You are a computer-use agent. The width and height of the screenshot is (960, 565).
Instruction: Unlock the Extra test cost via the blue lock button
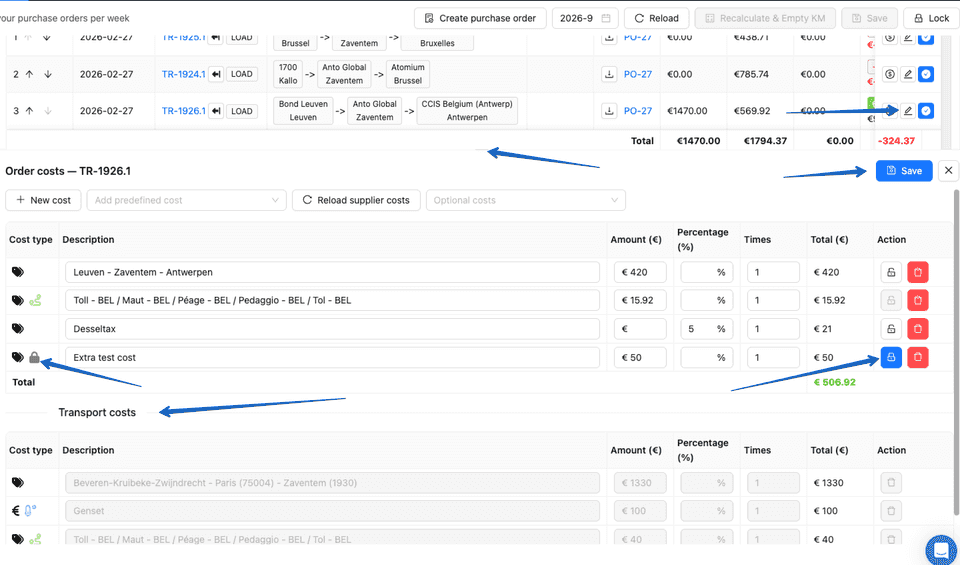point(891,357)
